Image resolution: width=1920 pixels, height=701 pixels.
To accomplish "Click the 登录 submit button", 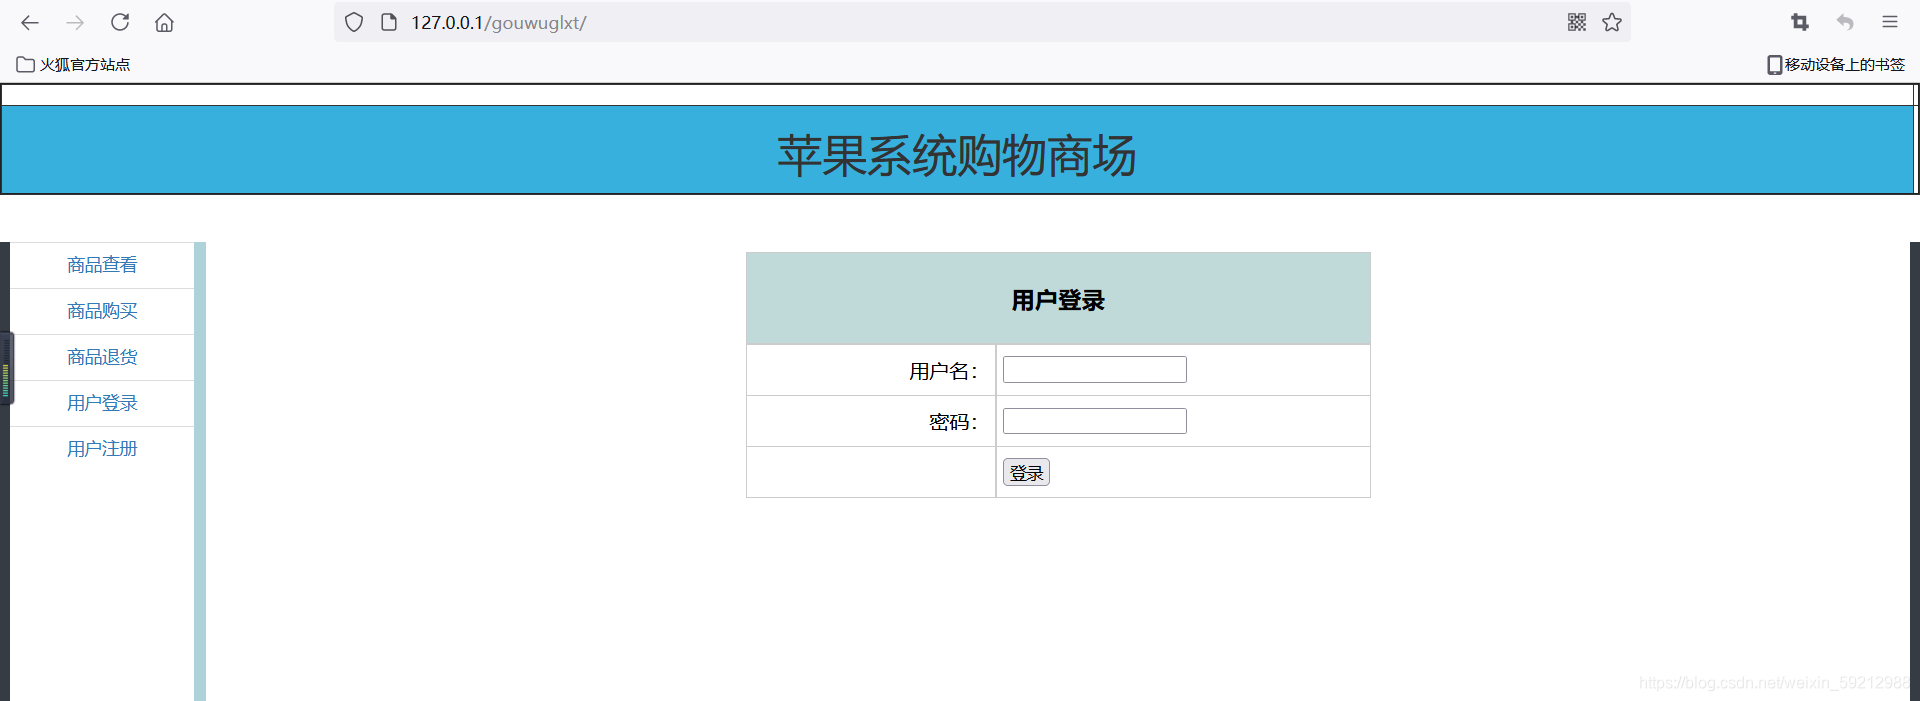I will point(1026,472).
